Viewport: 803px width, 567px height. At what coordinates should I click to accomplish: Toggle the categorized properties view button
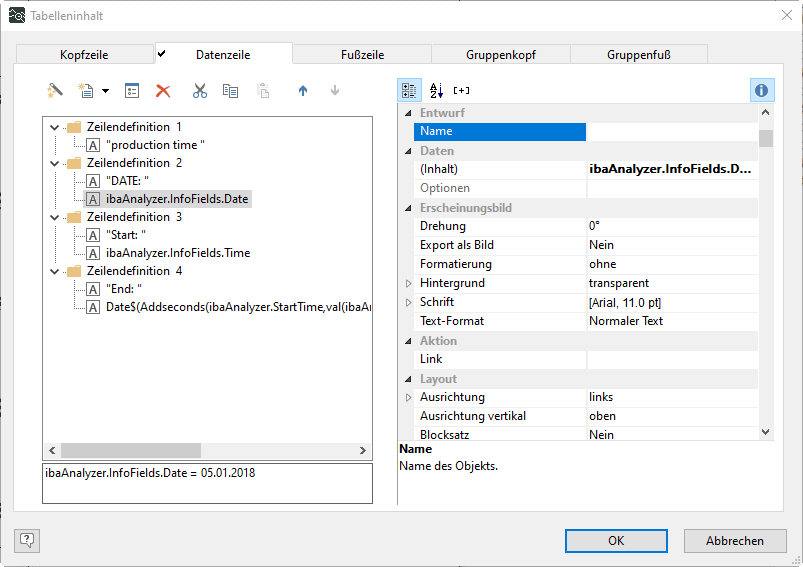(x=409, y=90)
